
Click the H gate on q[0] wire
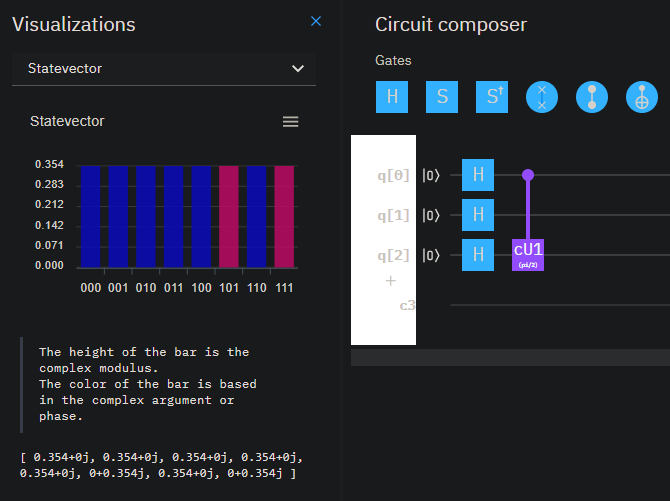(x=478, y=175)
